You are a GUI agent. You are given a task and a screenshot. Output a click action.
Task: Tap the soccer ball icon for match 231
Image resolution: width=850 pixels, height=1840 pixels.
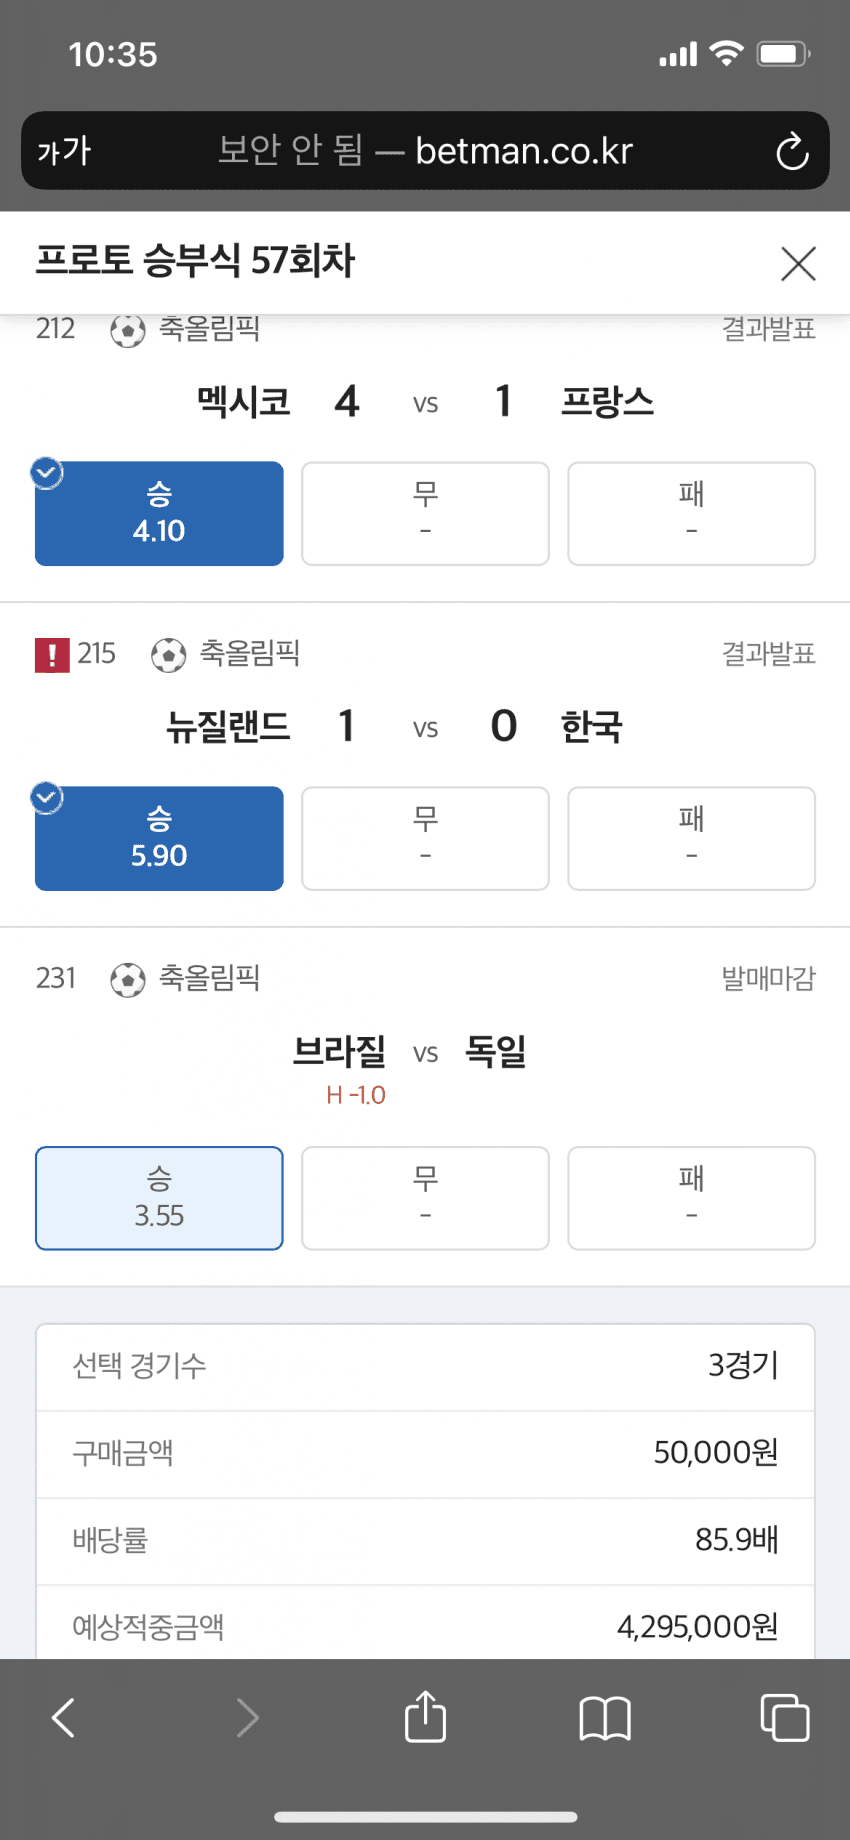(128, 980)
